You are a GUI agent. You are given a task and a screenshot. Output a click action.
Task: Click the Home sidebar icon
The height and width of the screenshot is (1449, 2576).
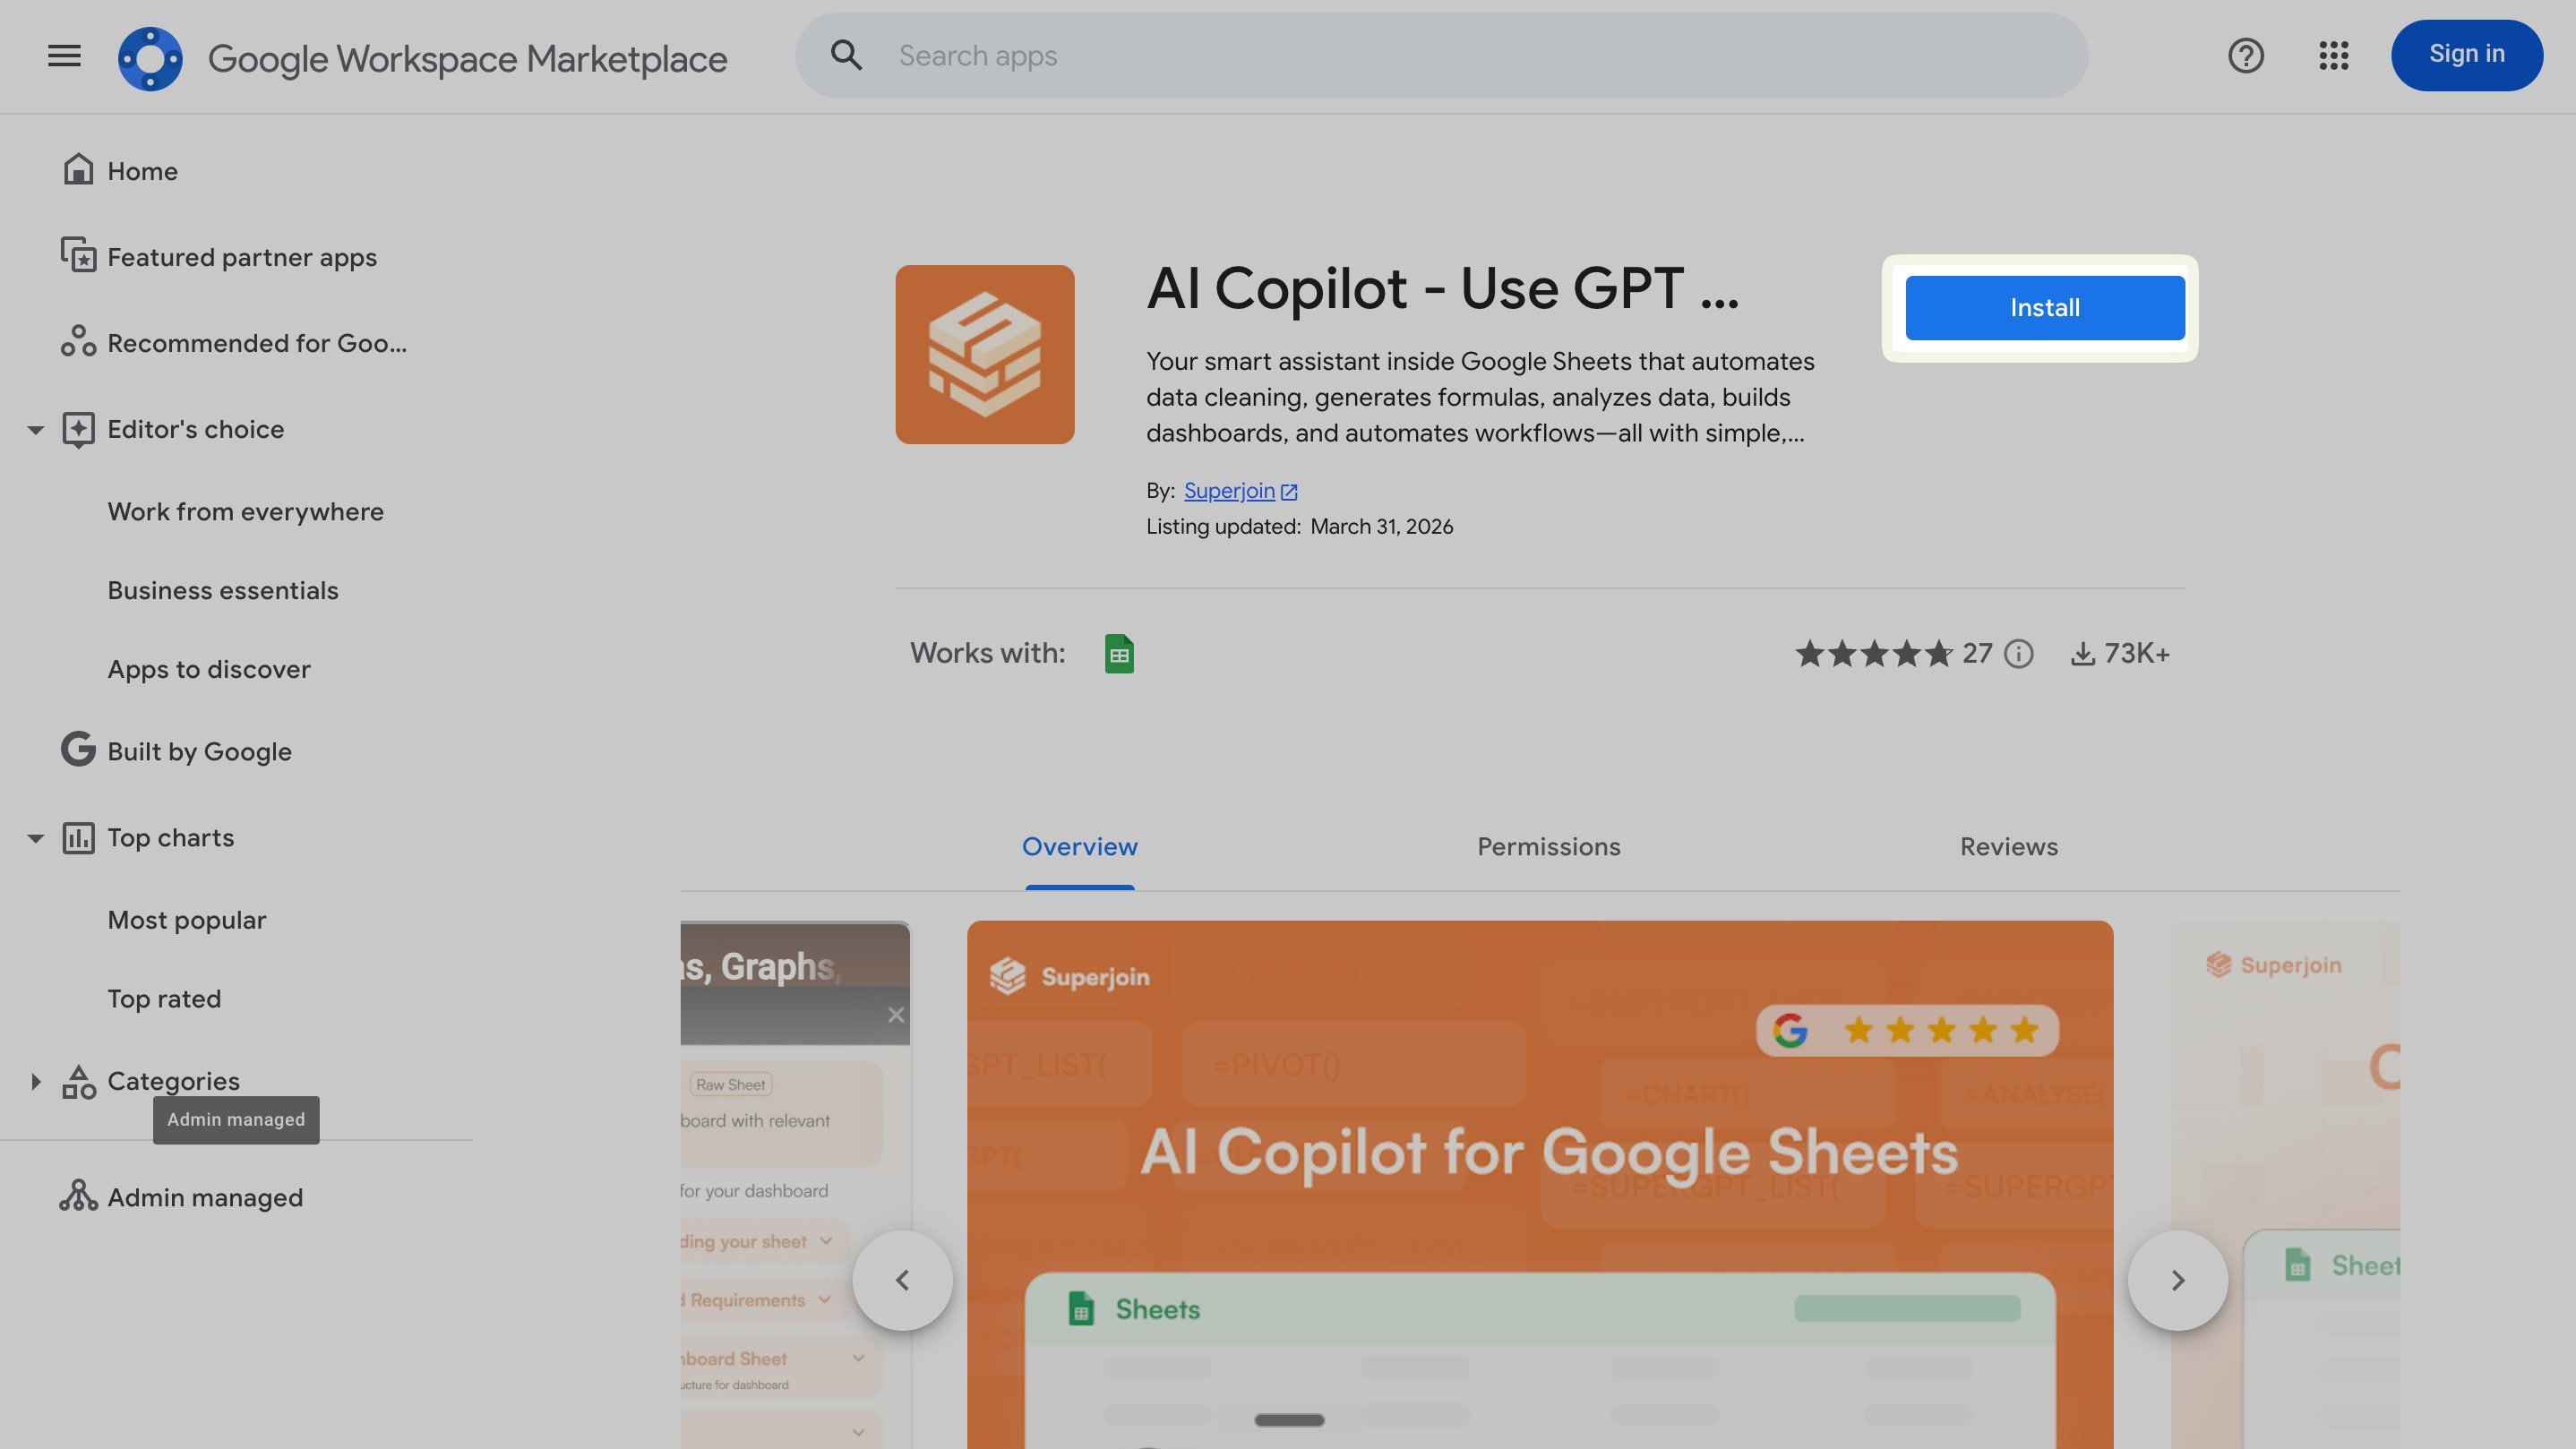coord(78,170)
